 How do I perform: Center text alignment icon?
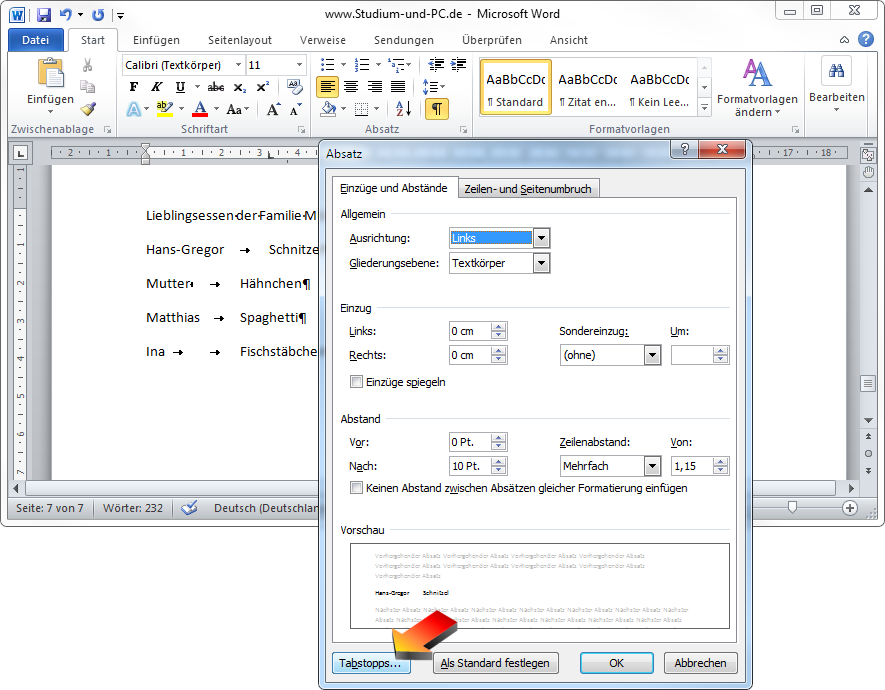[x=351, y=87]
